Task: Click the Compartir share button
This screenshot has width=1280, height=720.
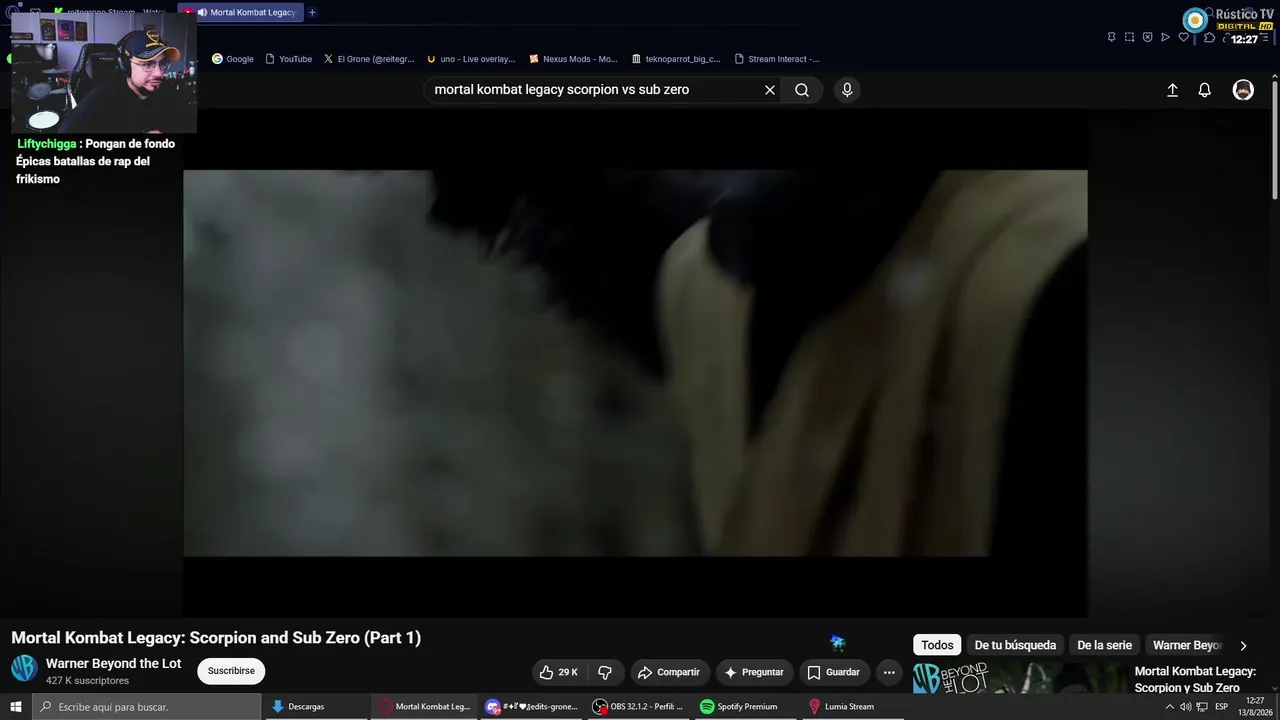Action: [669, 672]
